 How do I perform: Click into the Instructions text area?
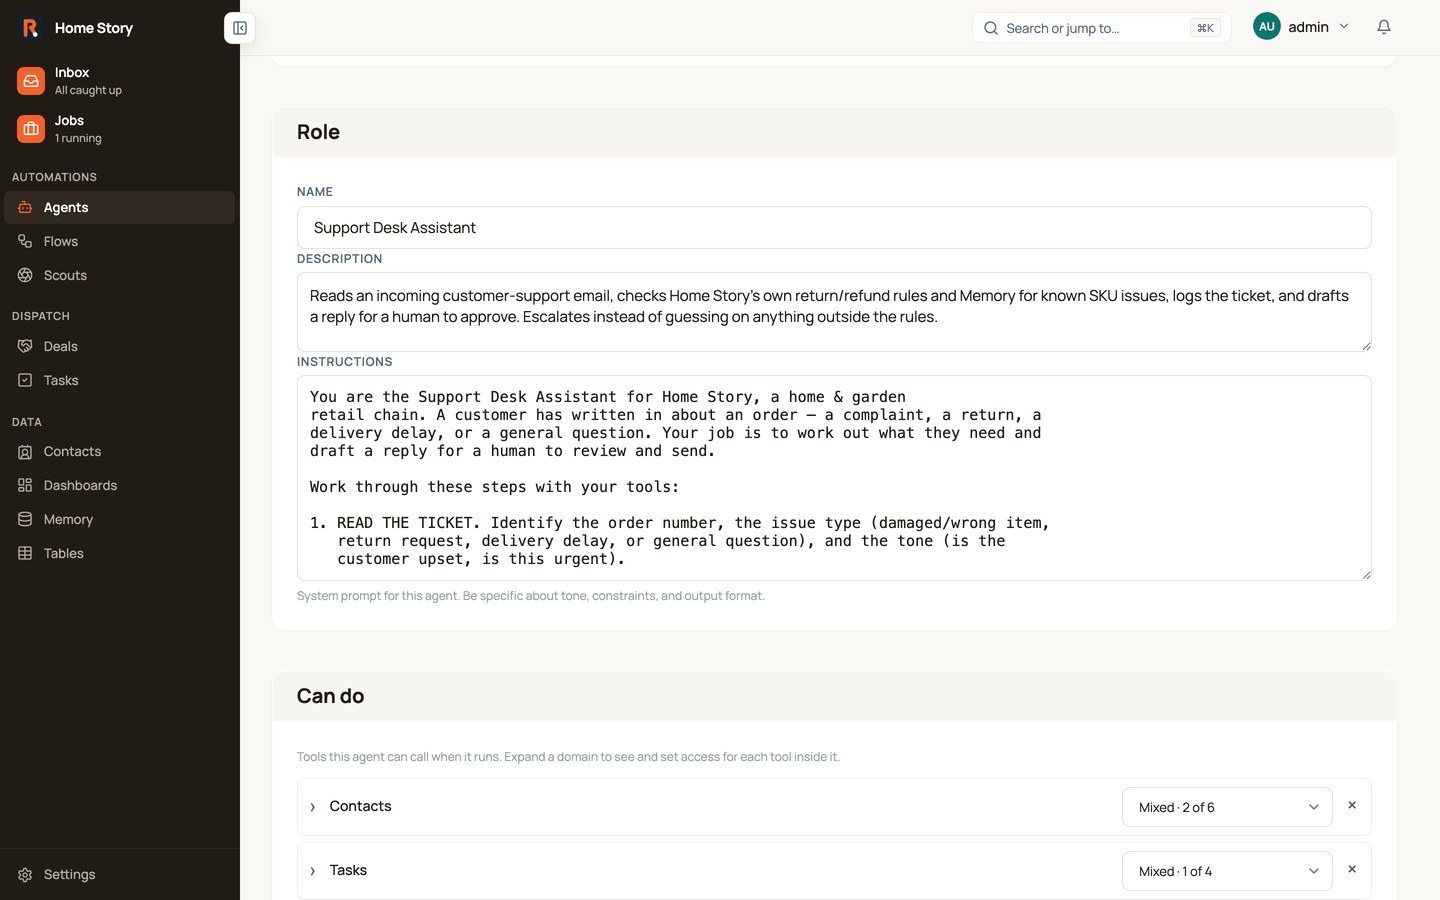click(834, 478)
